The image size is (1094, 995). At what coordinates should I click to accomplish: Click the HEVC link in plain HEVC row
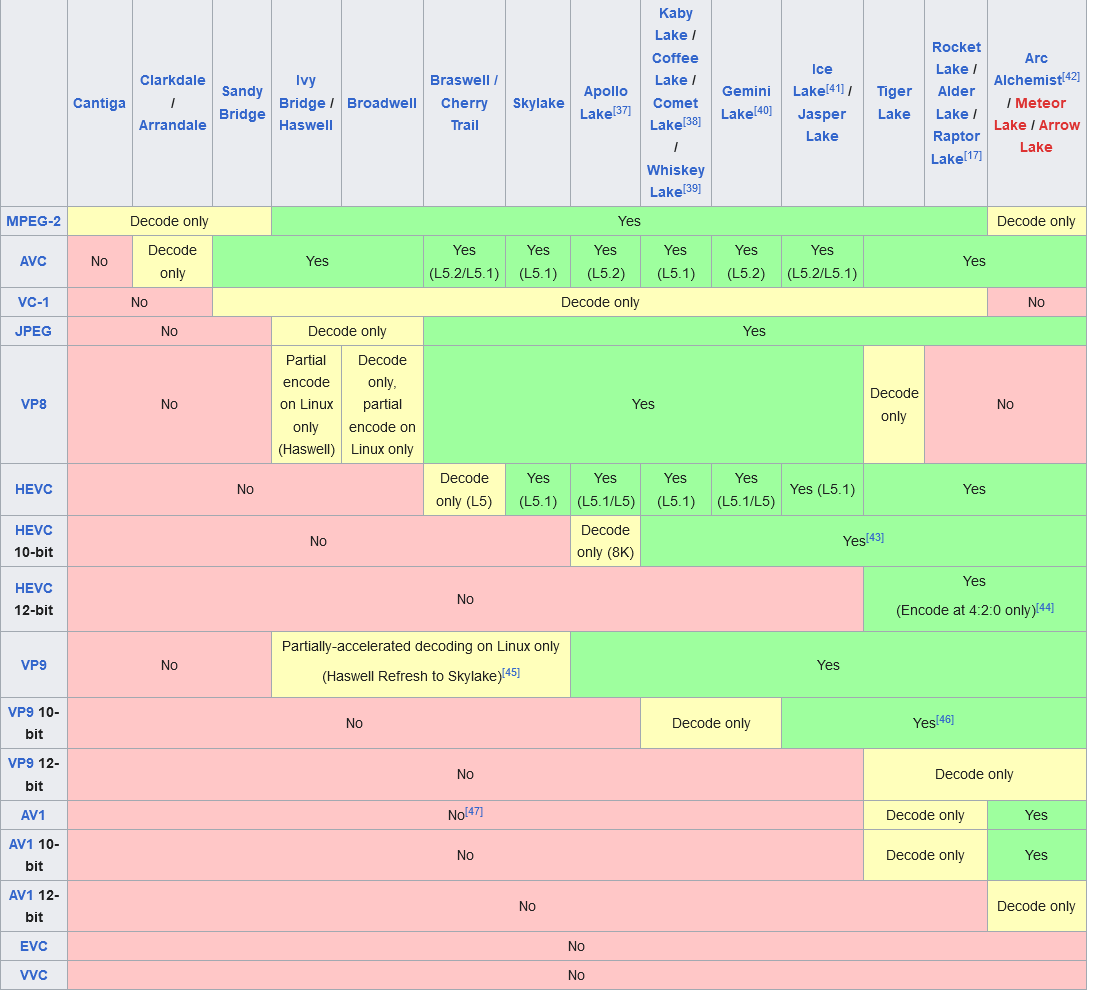(33, 490)
